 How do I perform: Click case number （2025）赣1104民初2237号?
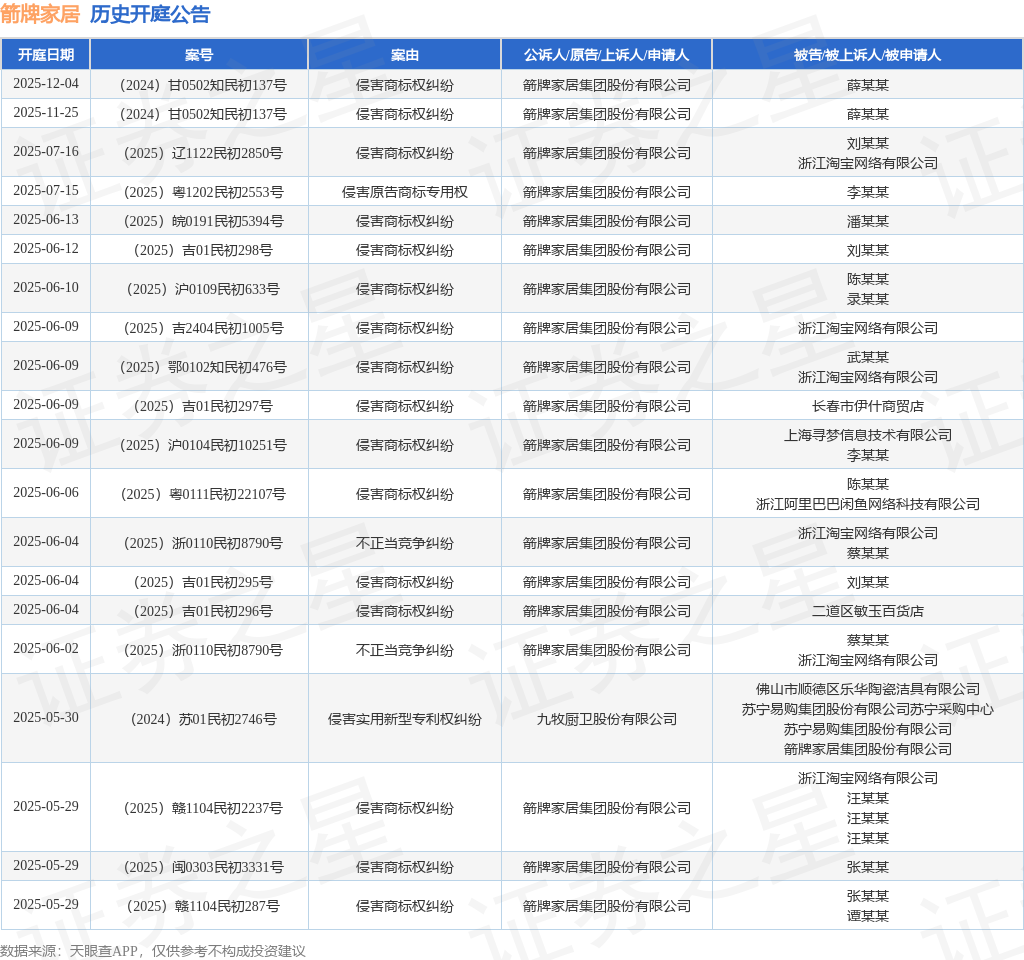203,808
